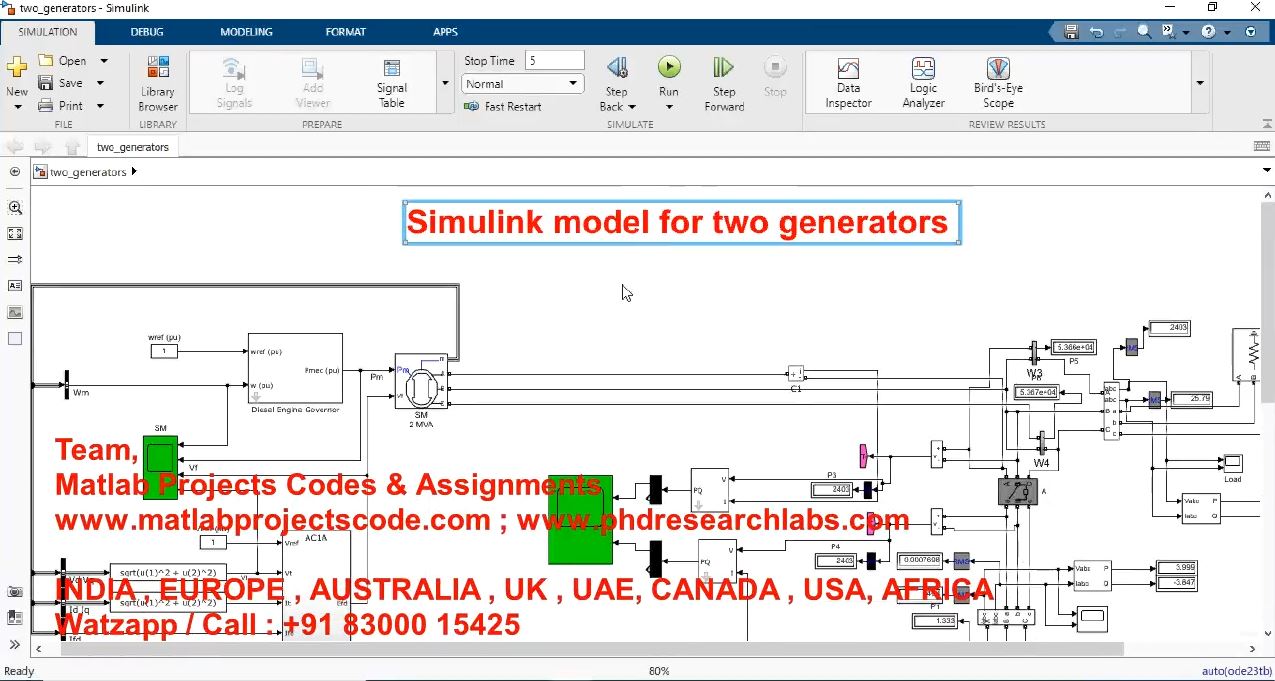The height and width of the screenshot is (681, 1275).
Task: Open the Signal Table
Action: point(392,83)
